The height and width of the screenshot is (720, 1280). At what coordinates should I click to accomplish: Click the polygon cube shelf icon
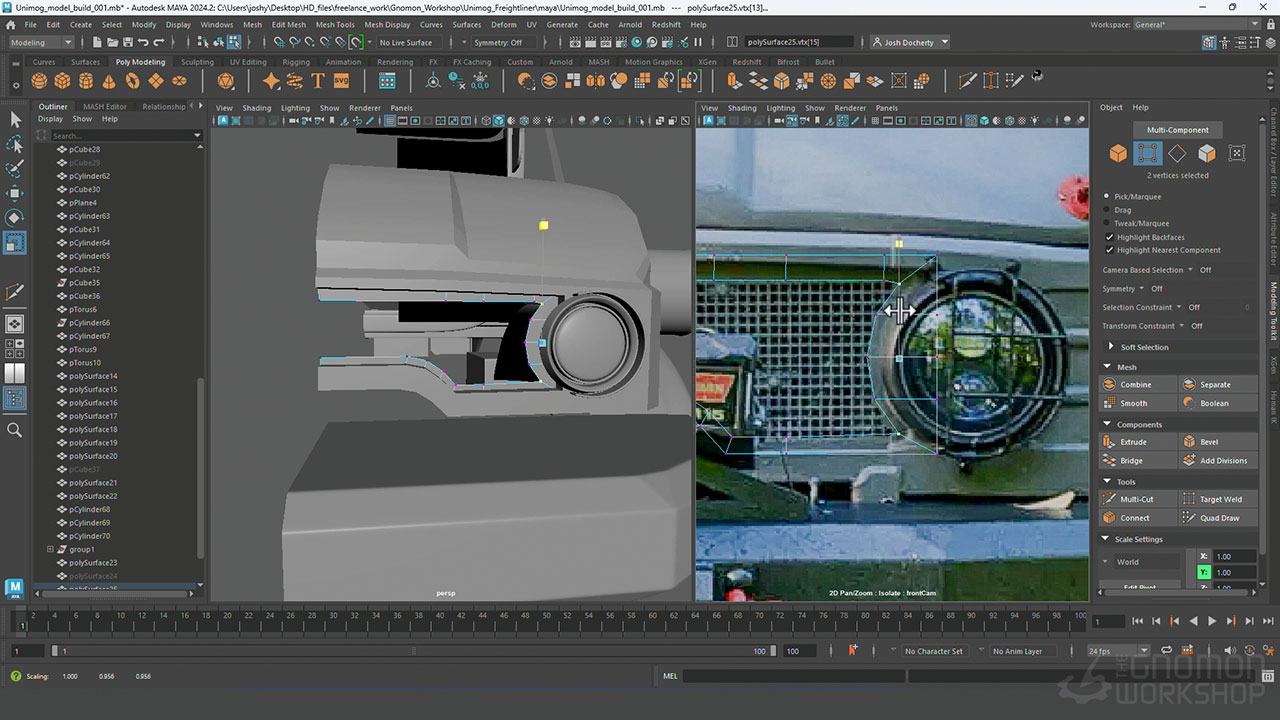[62, 81]
